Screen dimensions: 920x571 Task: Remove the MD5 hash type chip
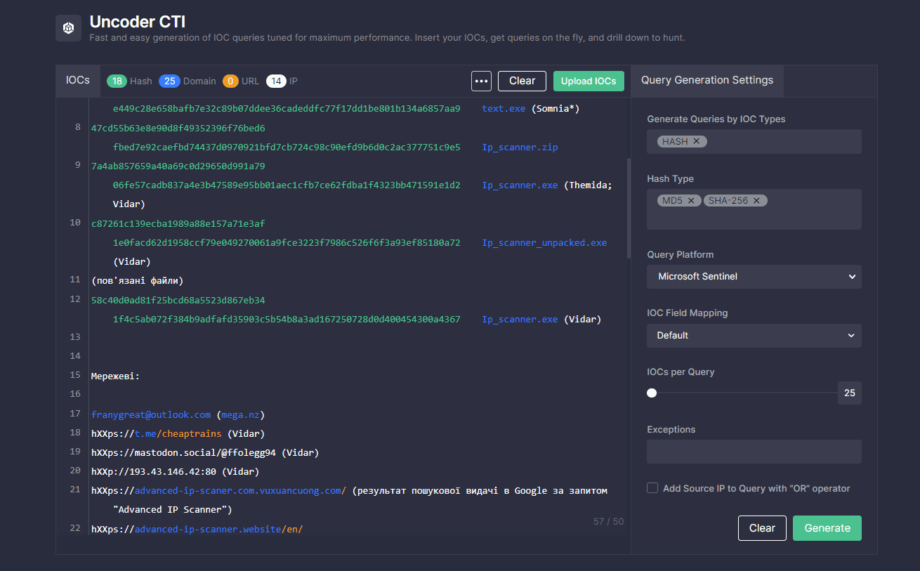pyautogui.click(x=692, y=201)
